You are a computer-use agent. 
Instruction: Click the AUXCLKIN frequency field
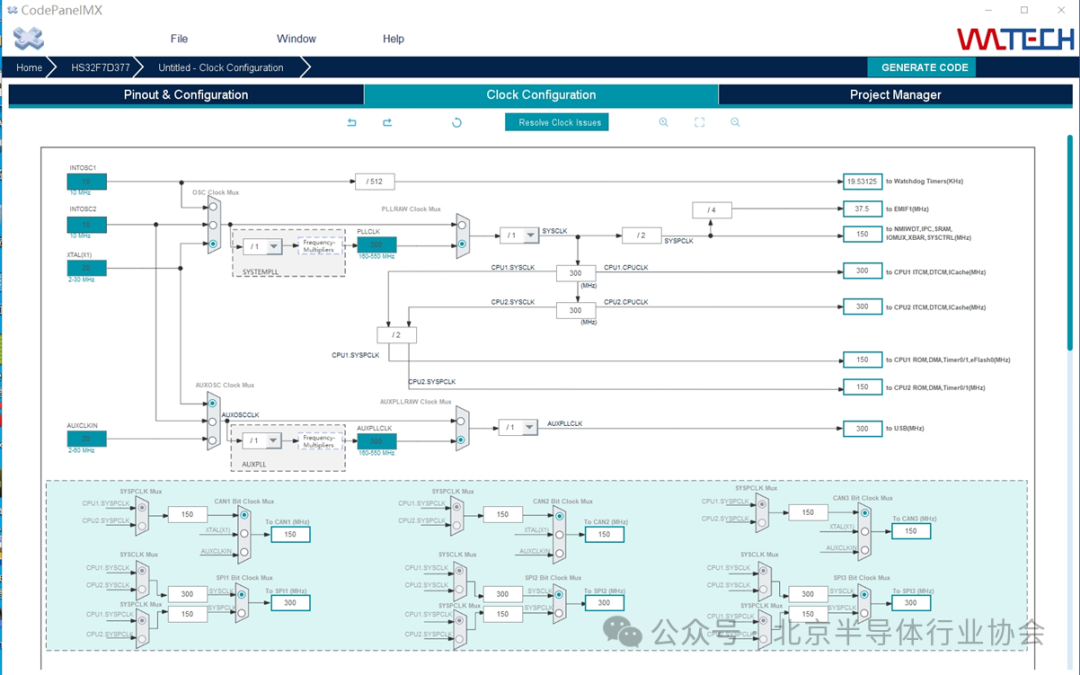point(87,439)
